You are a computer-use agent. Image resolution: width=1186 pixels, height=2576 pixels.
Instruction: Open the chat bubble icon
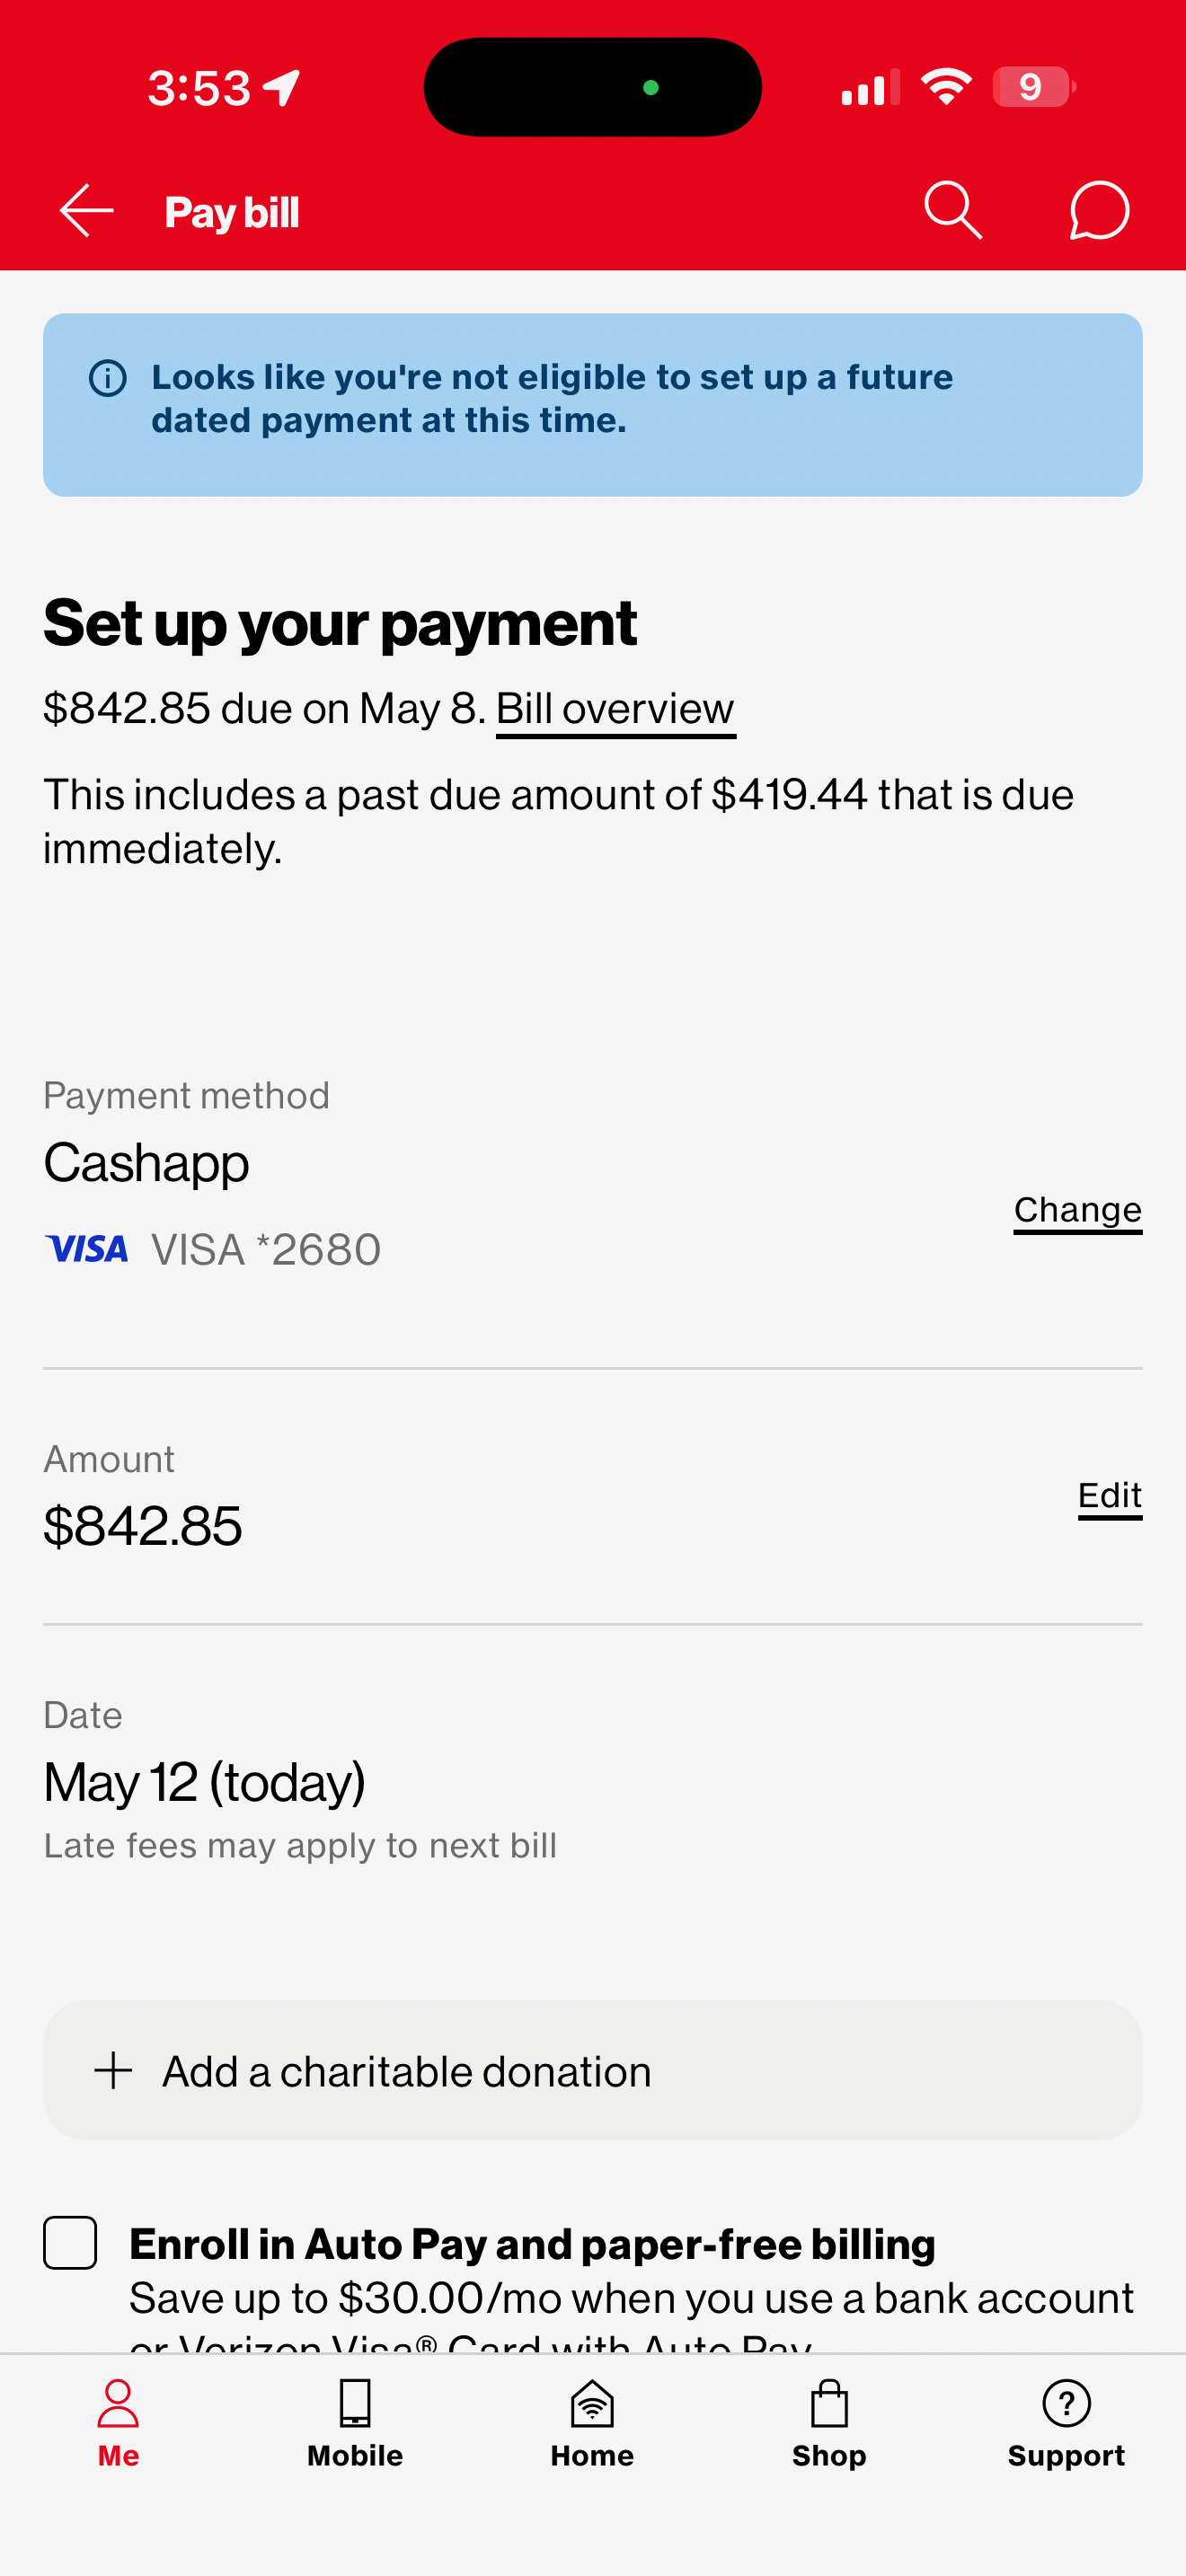(1099, 210)
